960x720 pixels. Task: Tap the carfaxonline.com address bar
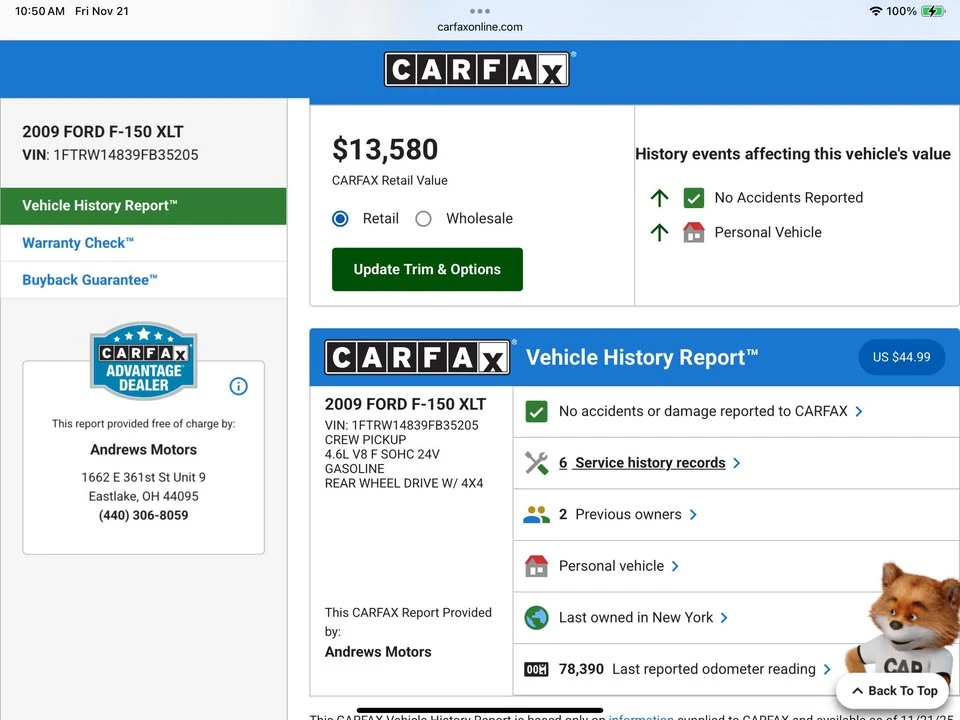tap(479, 27)
